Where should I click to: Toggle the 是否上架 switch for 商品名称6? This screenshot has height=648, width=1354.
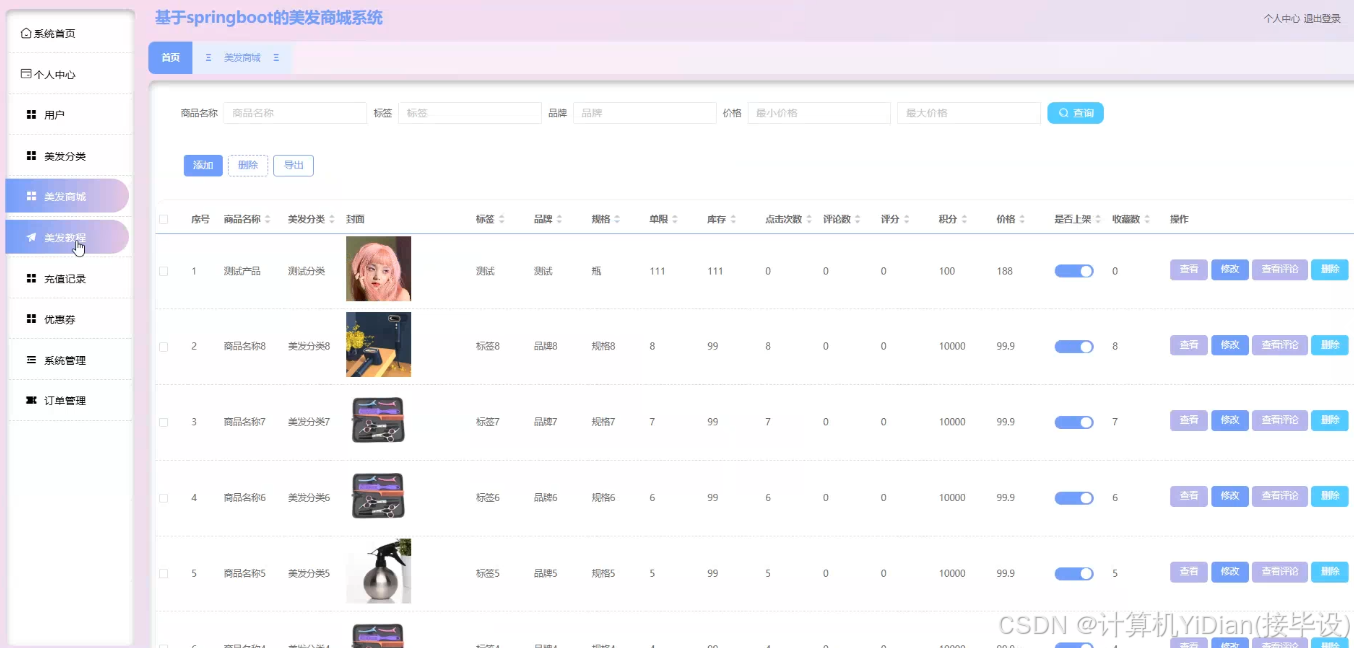coord(1074,497)
